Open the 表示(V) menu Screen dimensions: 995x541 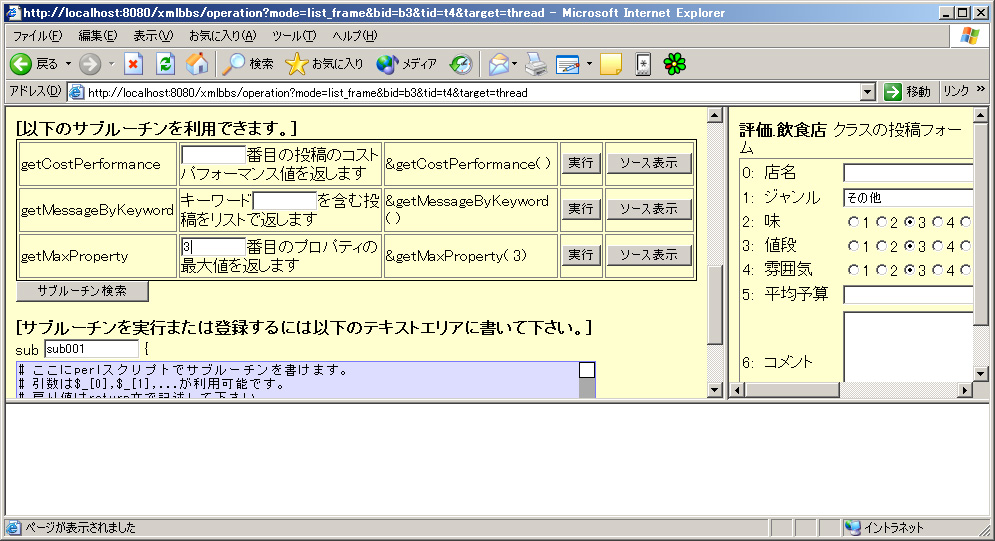click(x=153, y=36)
